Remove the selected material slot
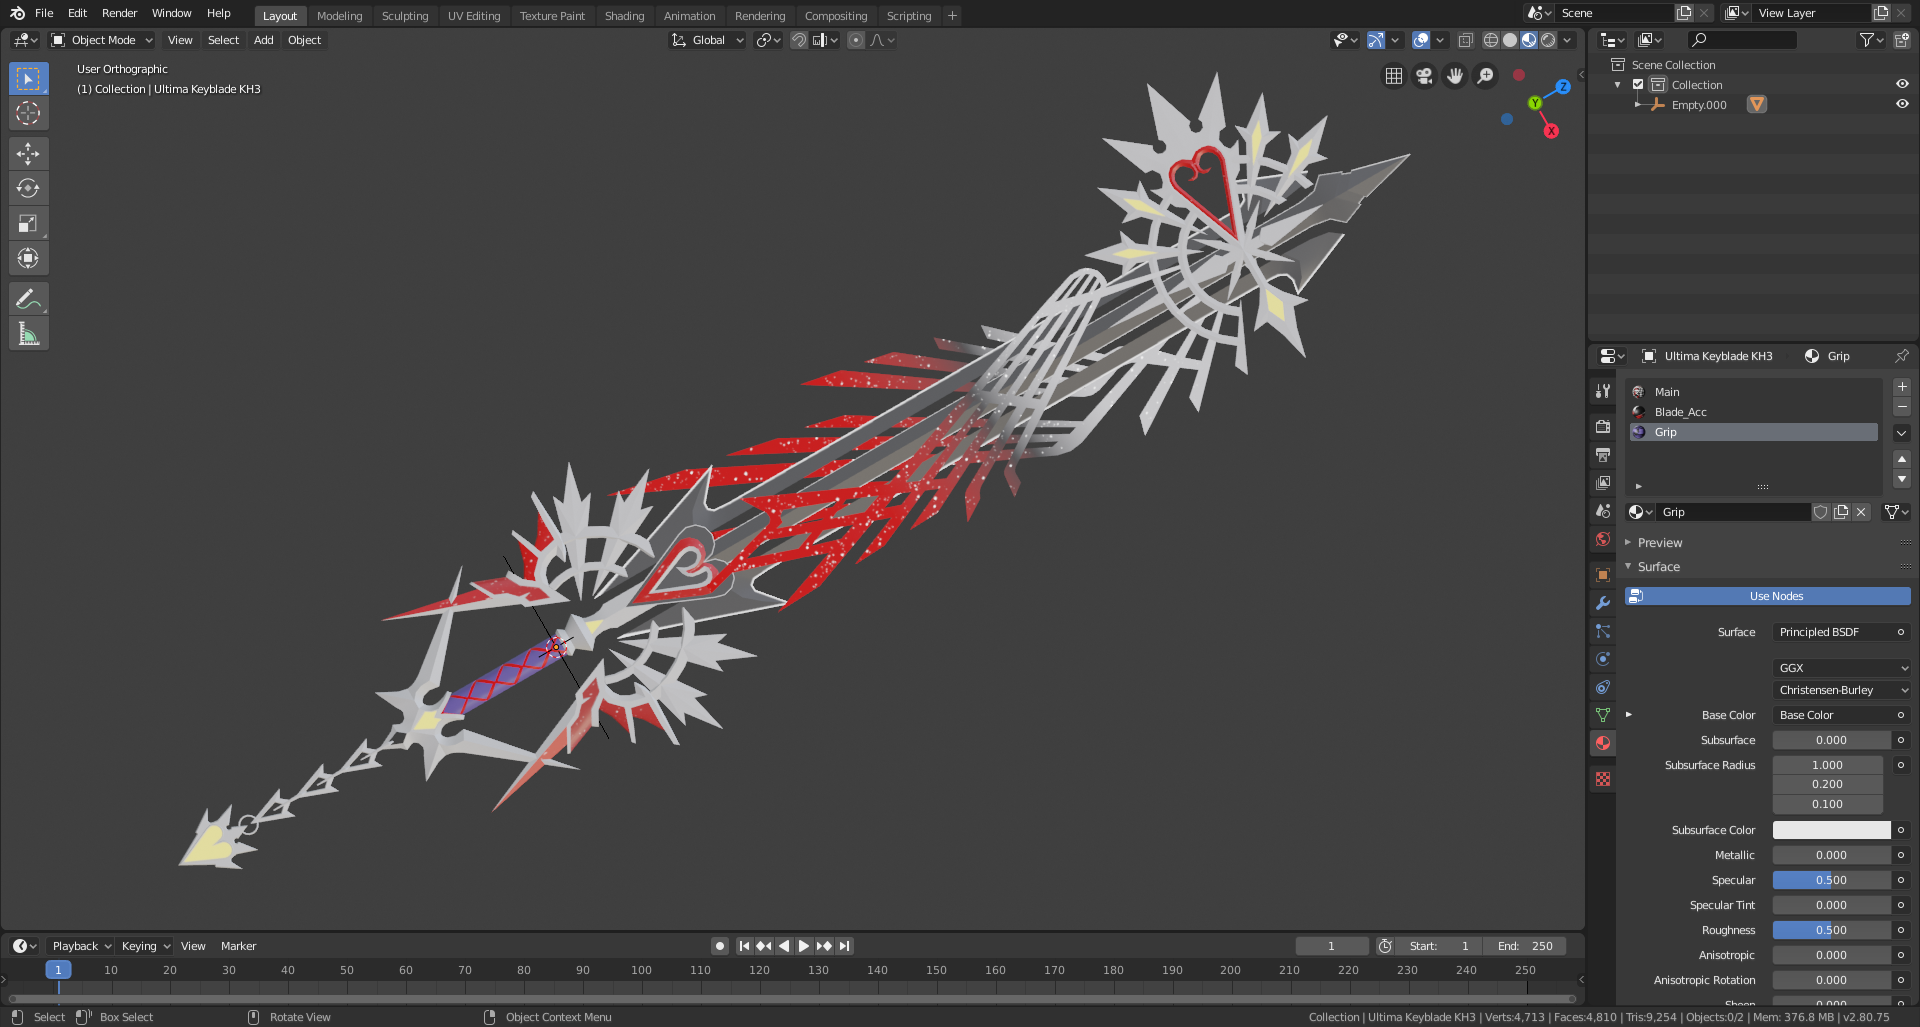This screenshot has width=1920, height=1027. coord(1902,406)
